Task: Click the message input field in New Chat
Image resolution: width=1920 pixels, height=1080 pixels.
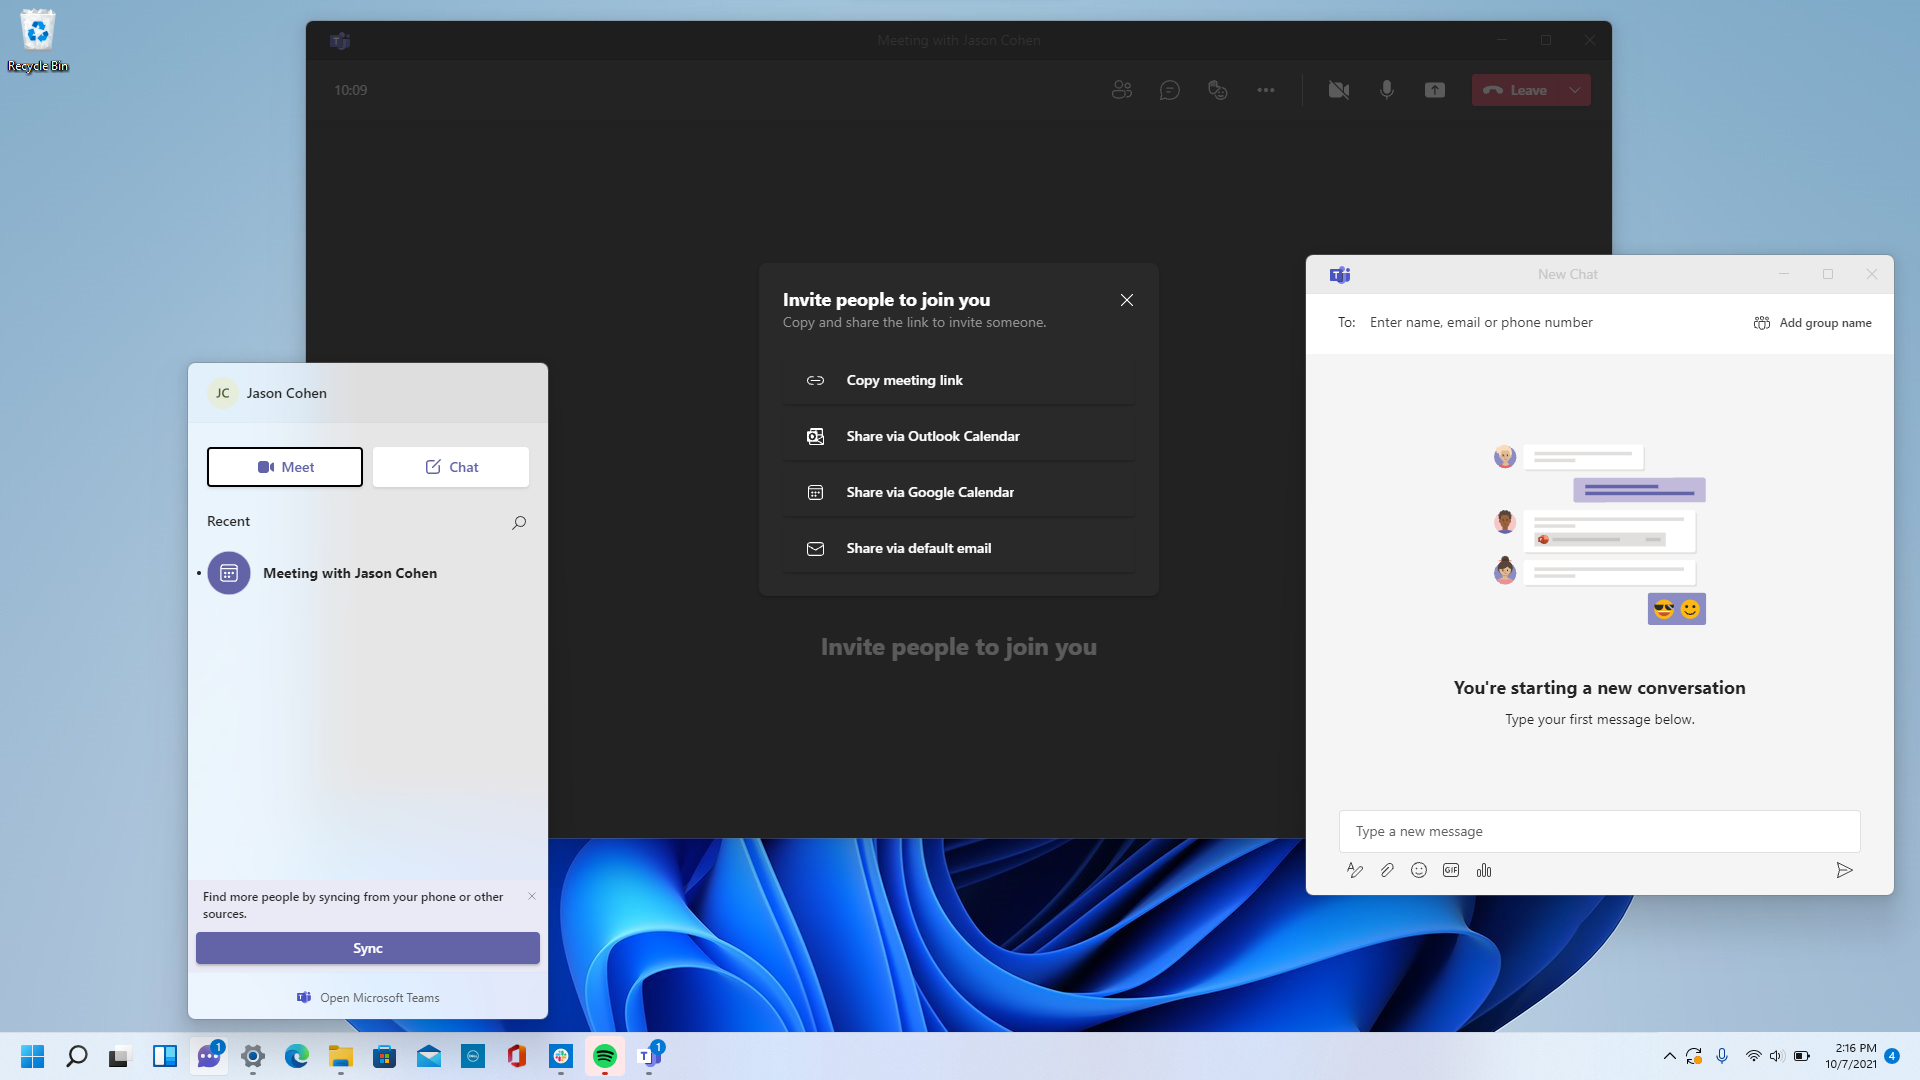Action: [x=1600, y=831]
